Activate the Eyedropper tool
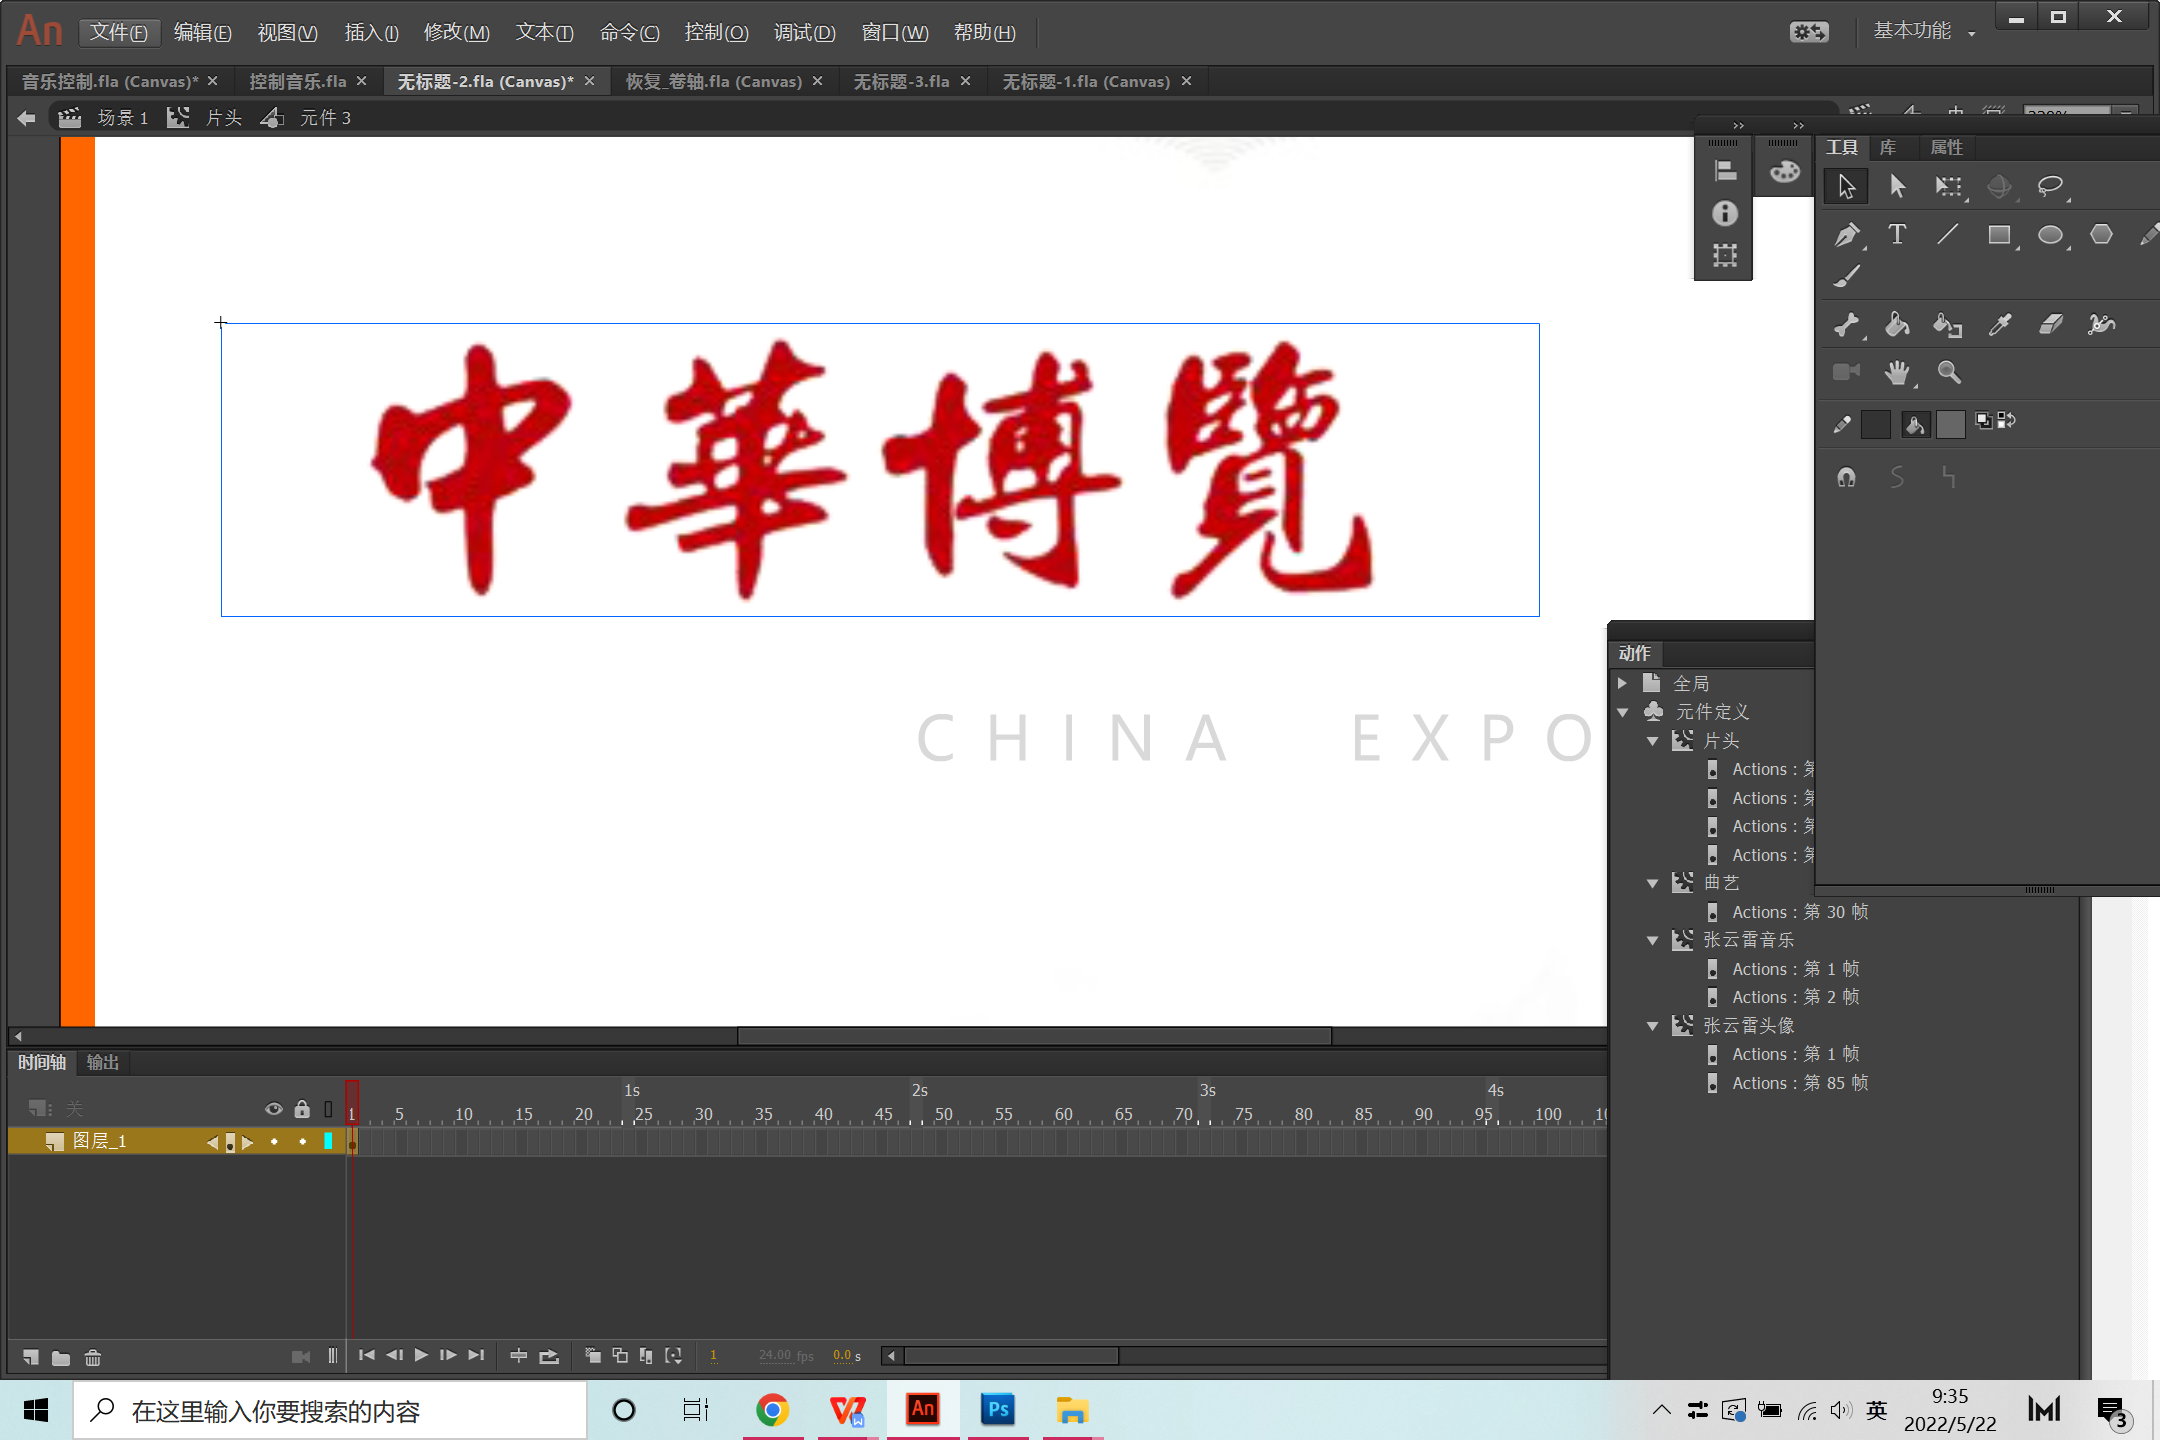 point(2000,324)
